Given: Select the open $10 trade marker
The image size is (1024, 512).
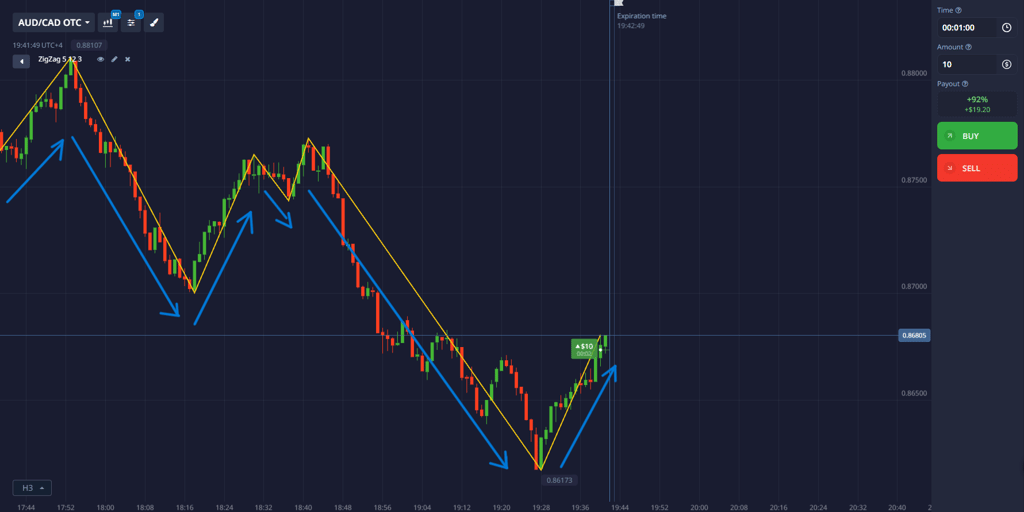Looking at the screenshot, I should coord(584,349).
